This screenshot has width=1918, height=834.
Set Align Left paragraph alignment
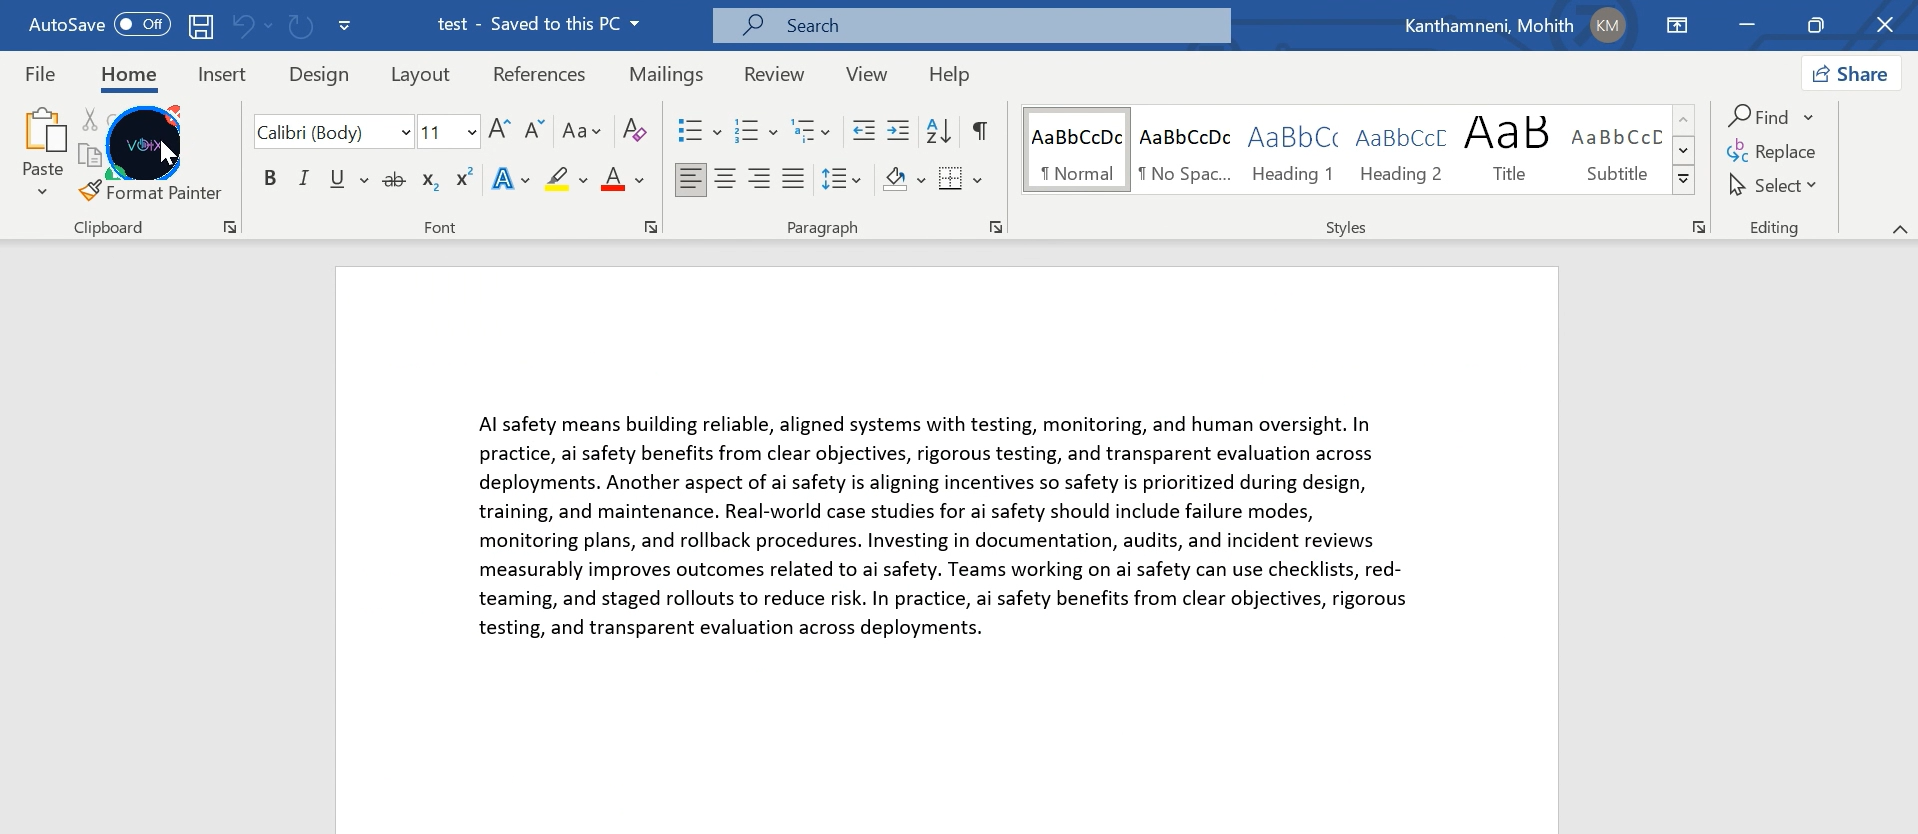691,179
